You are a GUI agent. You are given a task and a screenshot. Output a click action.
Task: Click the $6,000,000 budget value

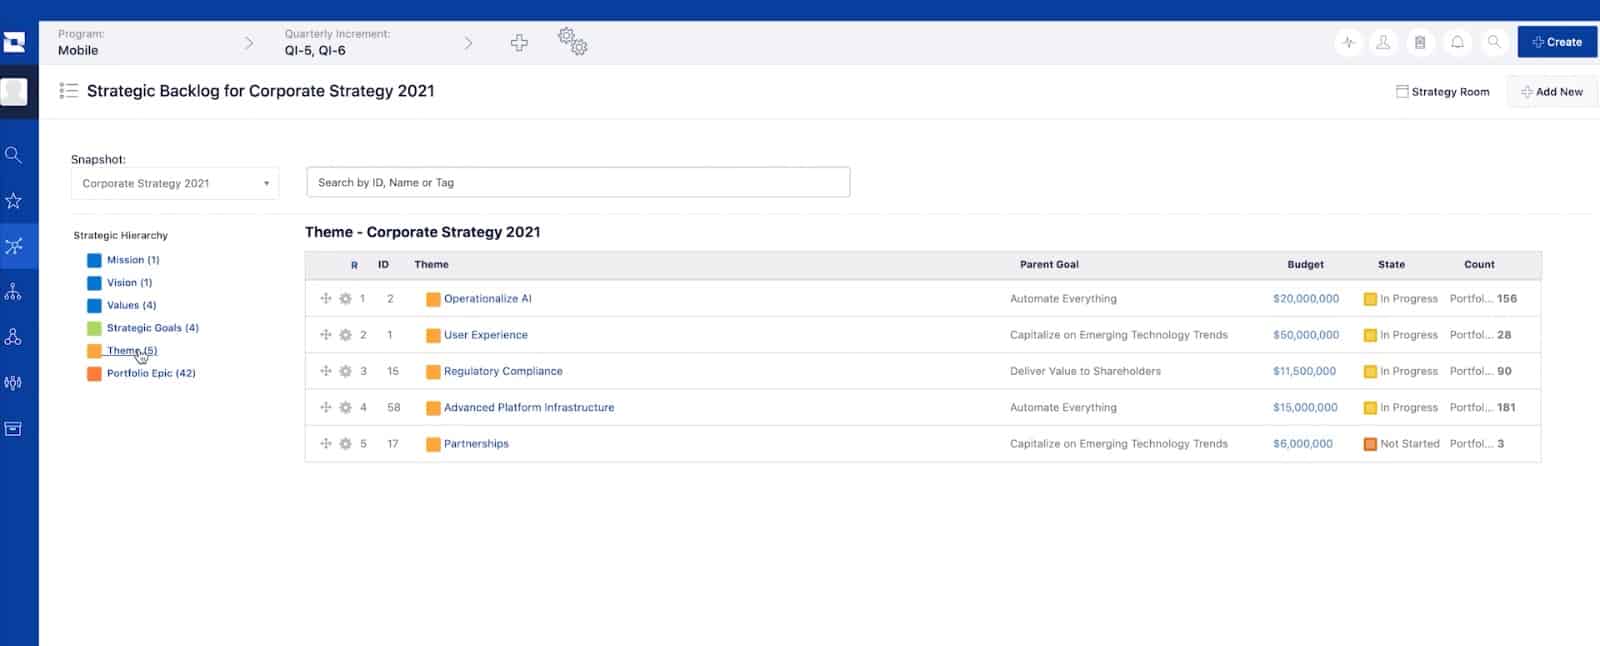1303,444
